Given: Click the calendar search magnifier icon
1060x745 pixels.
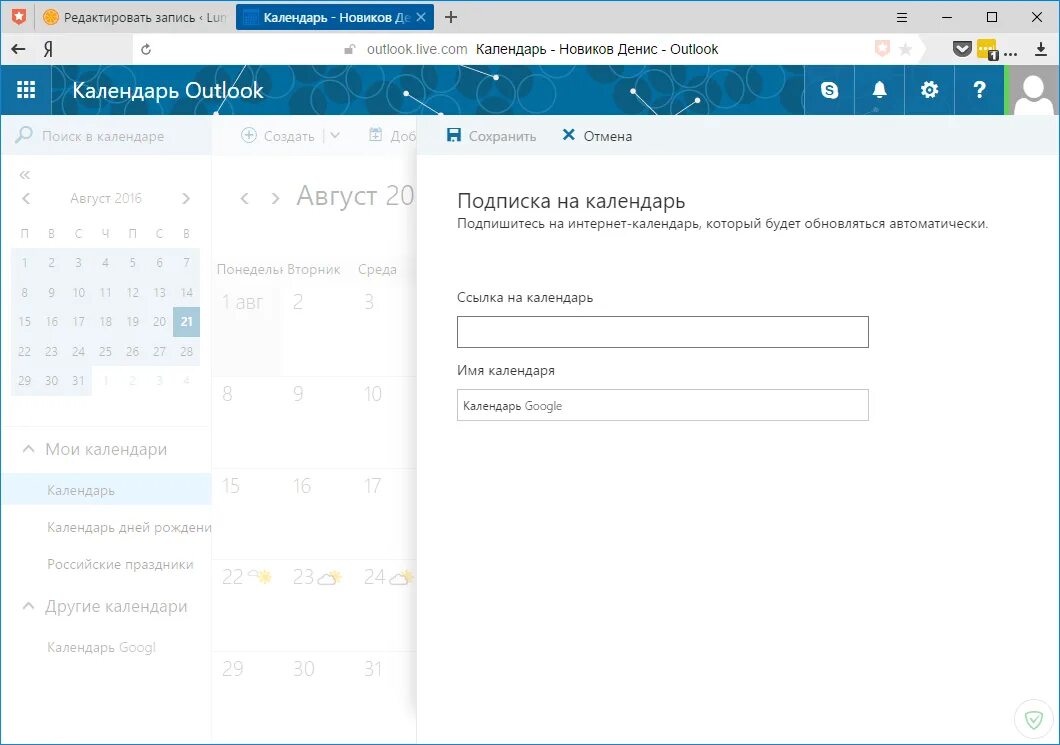Looking at the screenshot, I should (24, 135).
